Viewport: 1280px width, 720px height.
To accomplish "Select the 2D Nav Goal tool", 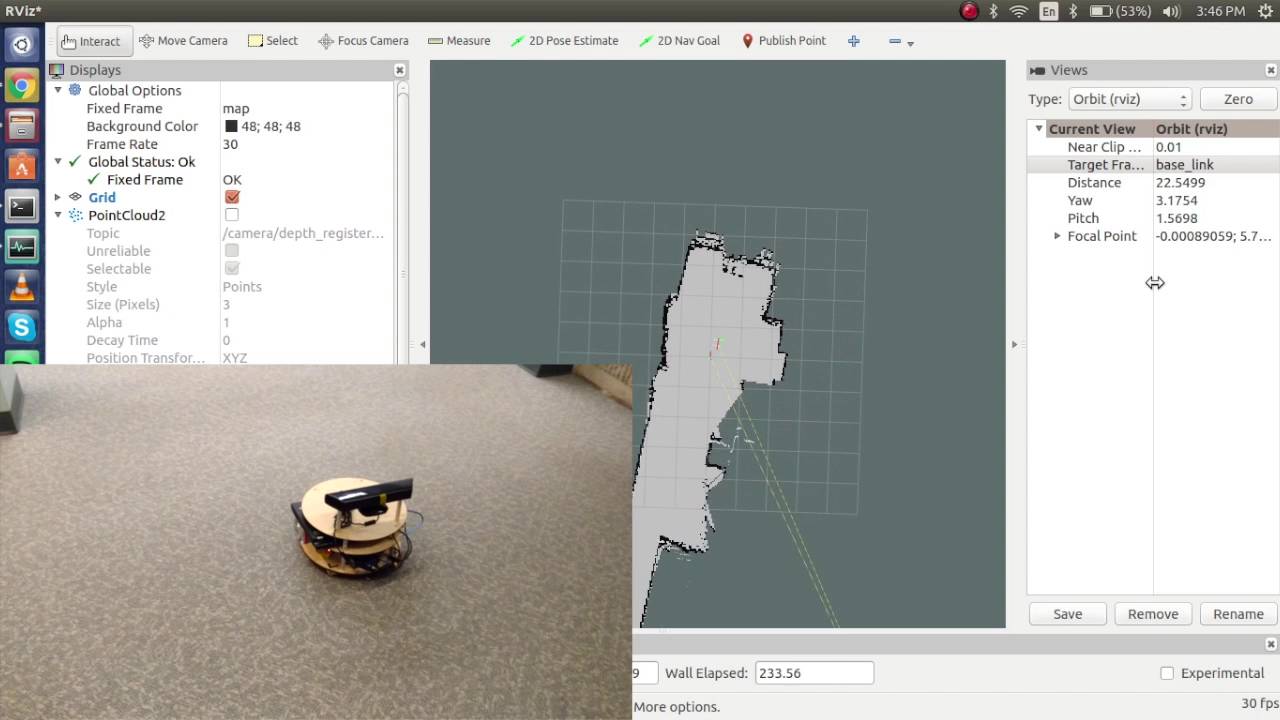I will (679, 41).
